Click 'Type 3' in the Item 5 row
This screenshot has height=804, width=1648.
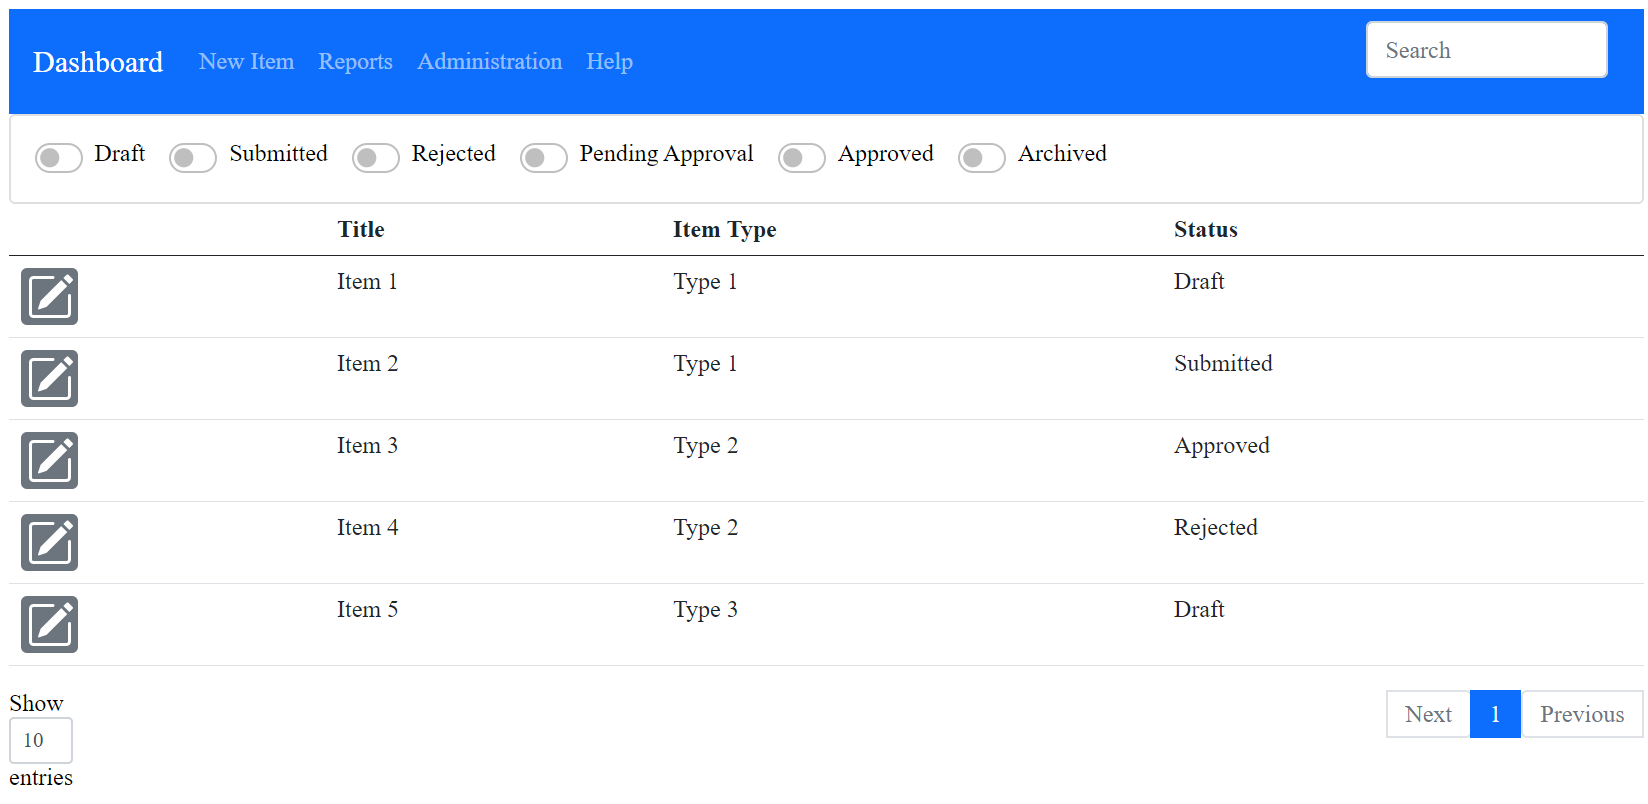pos(705,609)
